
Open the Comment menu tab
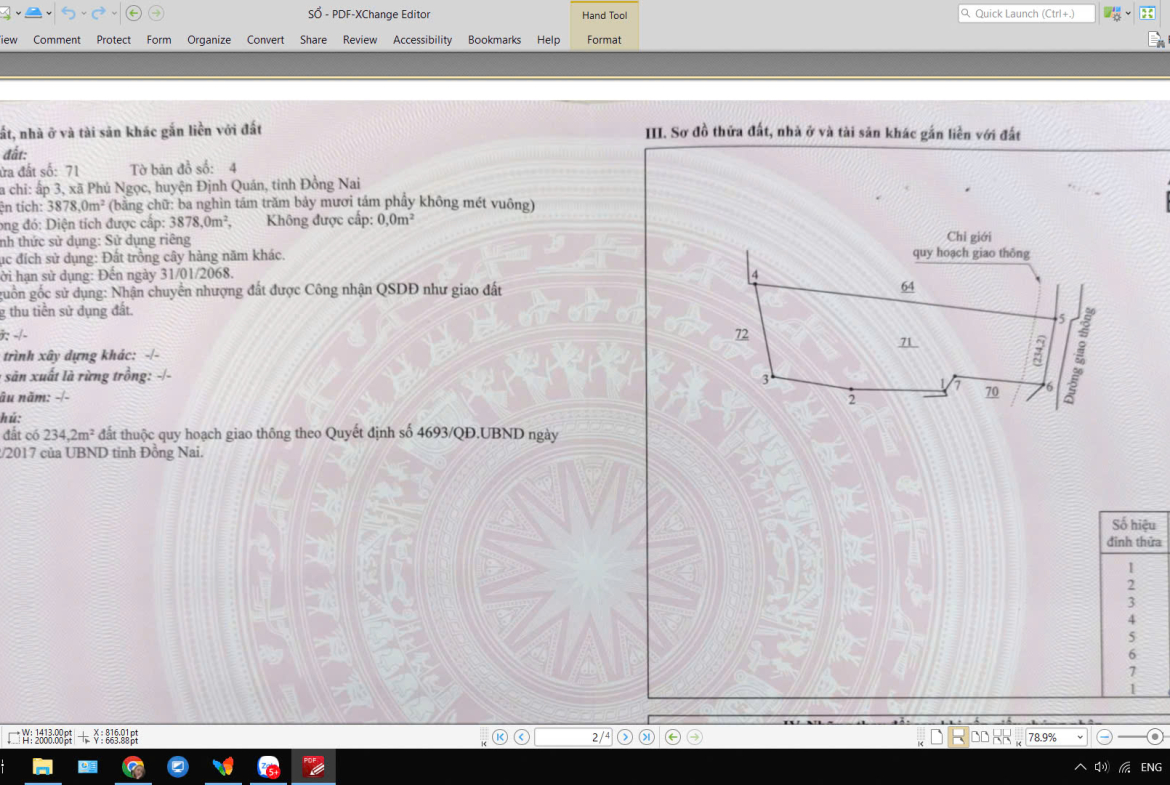tap(57, 40)
